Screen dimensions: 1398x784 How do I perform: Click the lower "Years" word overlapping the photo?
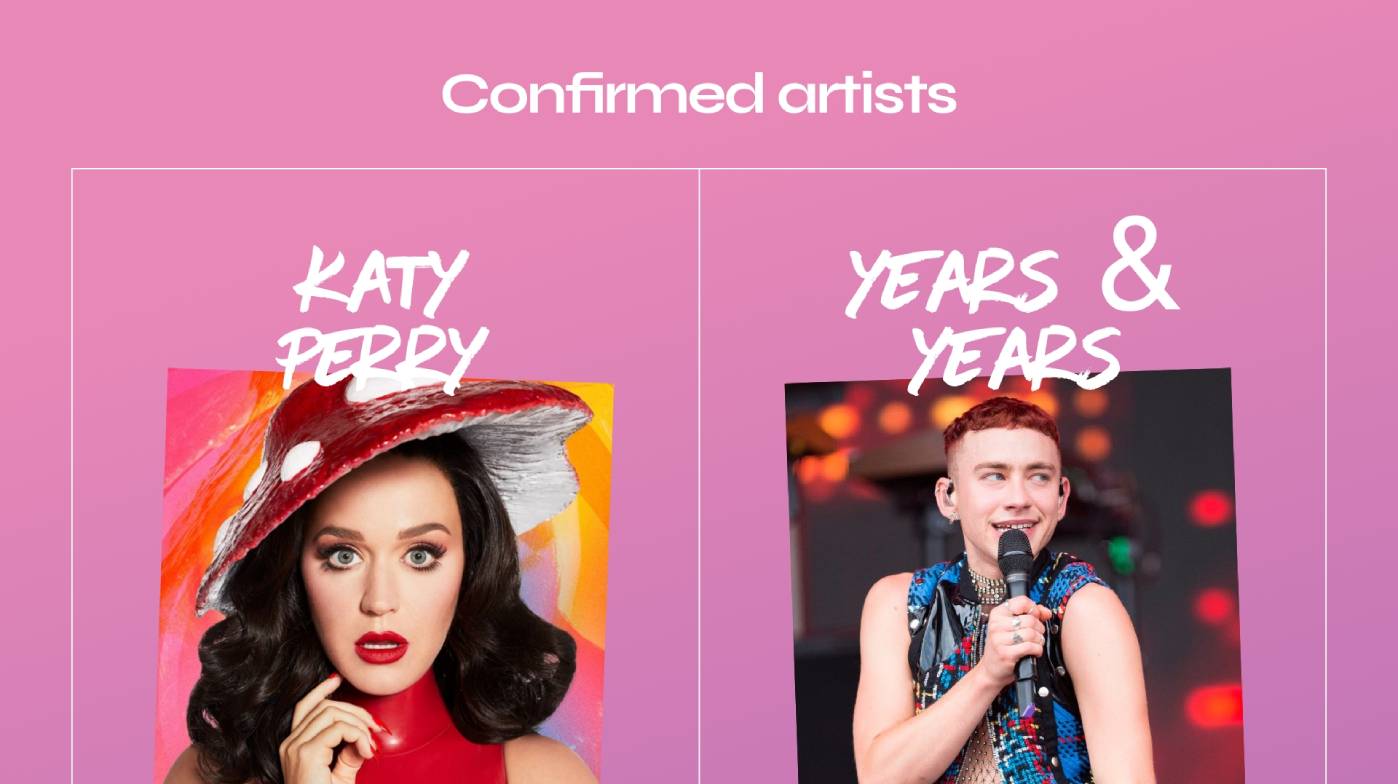(x=1015, y=358)
